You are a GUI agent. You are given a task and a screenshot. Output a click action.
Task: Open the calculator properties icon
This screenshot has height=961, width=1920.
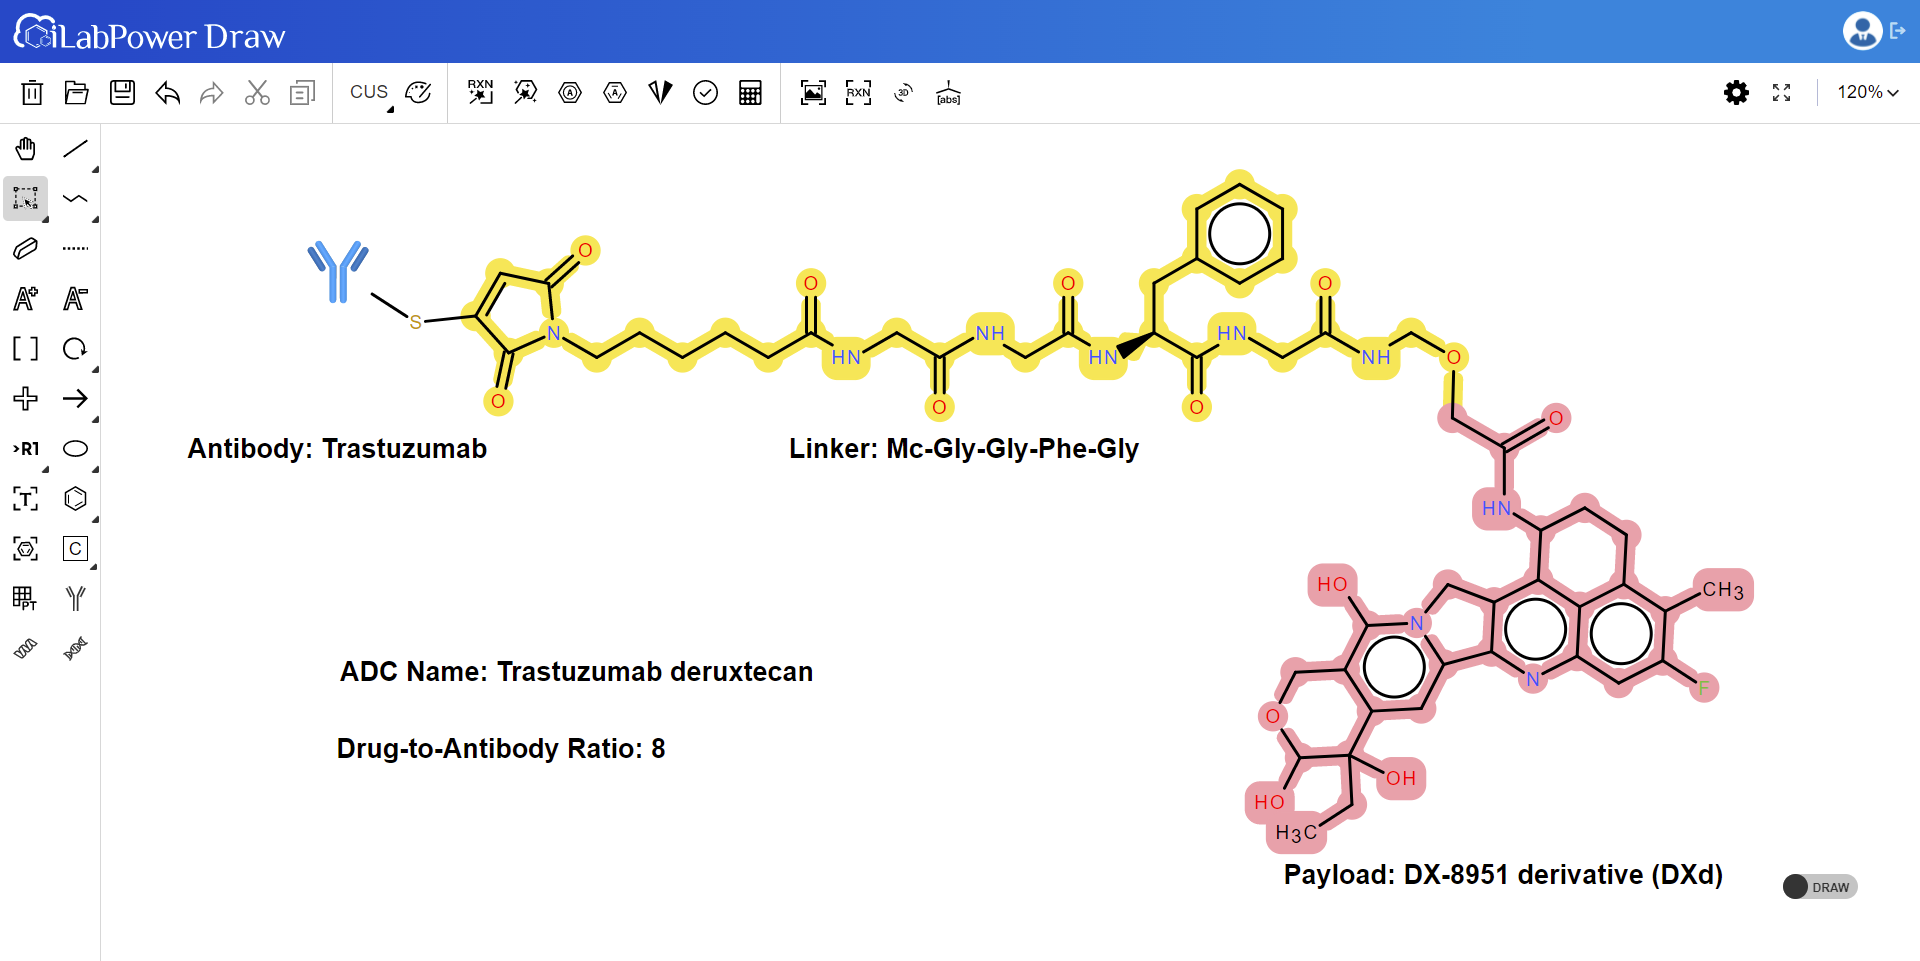pyautogui.click(x=750, y=93)
